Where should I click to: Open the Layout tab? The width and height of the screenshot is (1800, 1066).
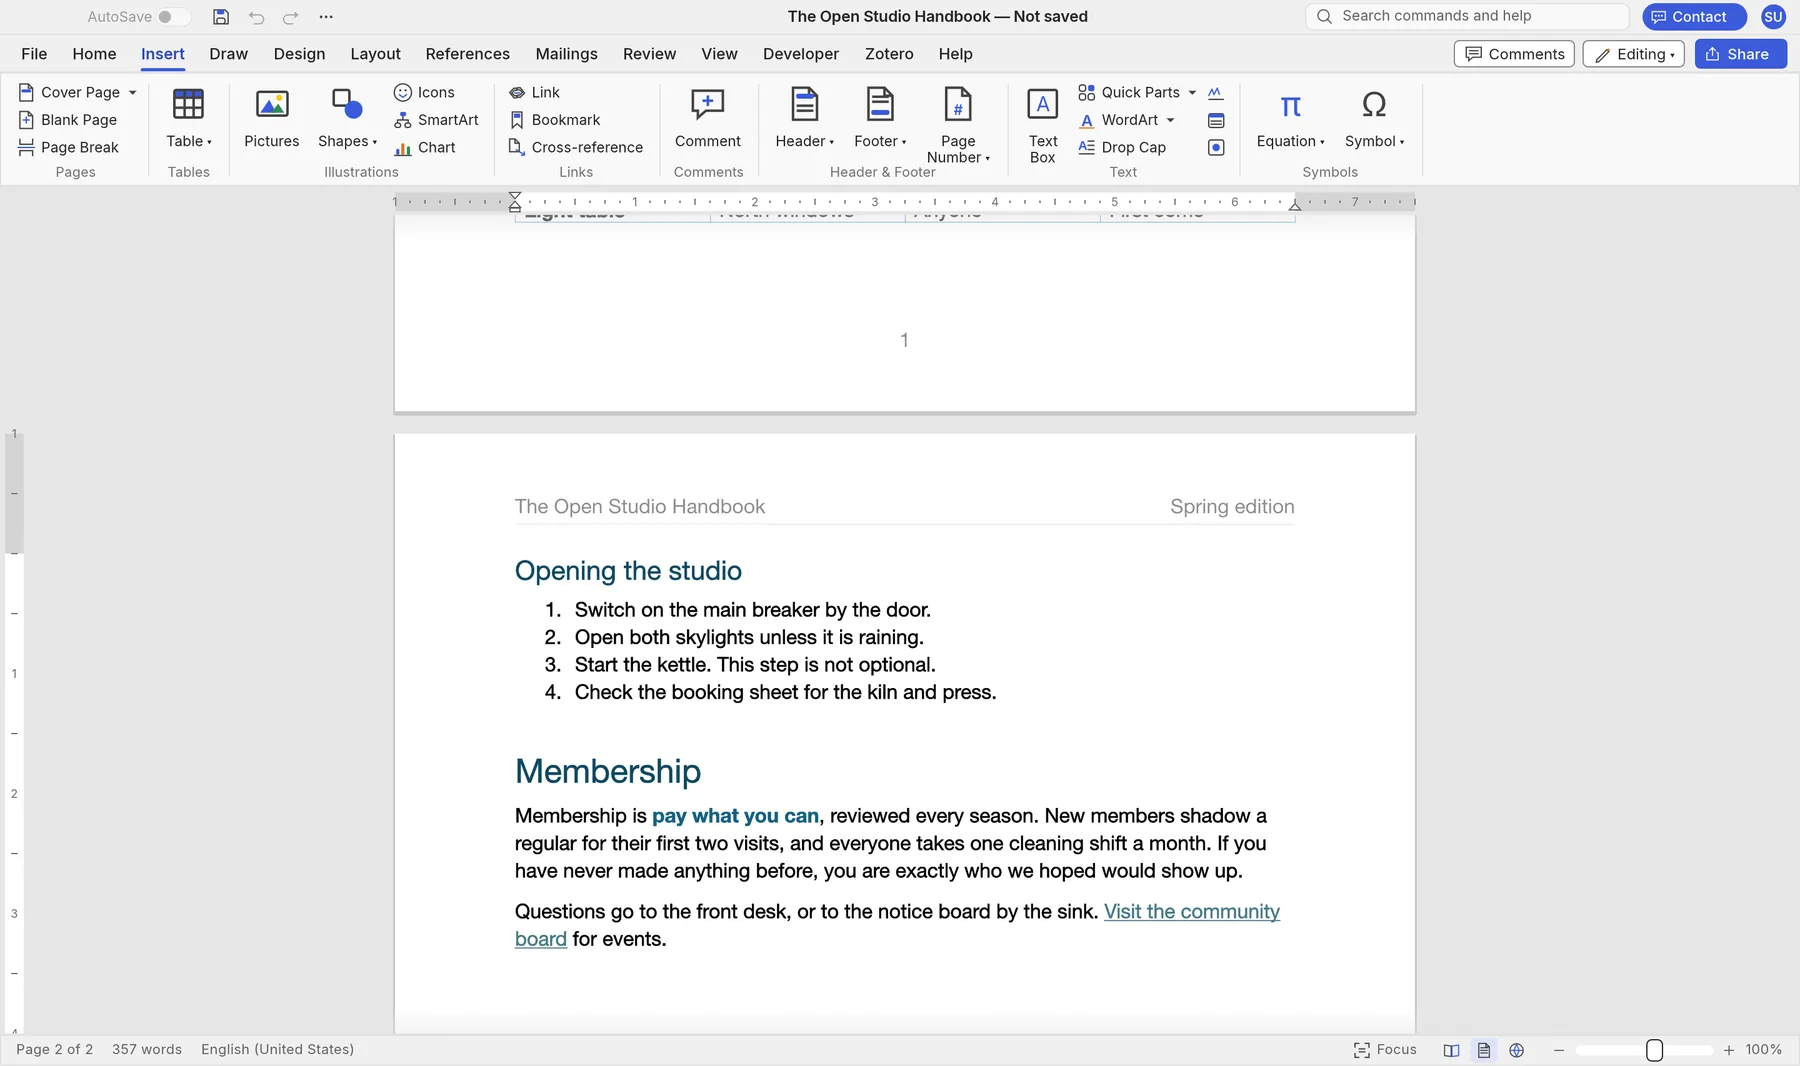tap(375, 54)
